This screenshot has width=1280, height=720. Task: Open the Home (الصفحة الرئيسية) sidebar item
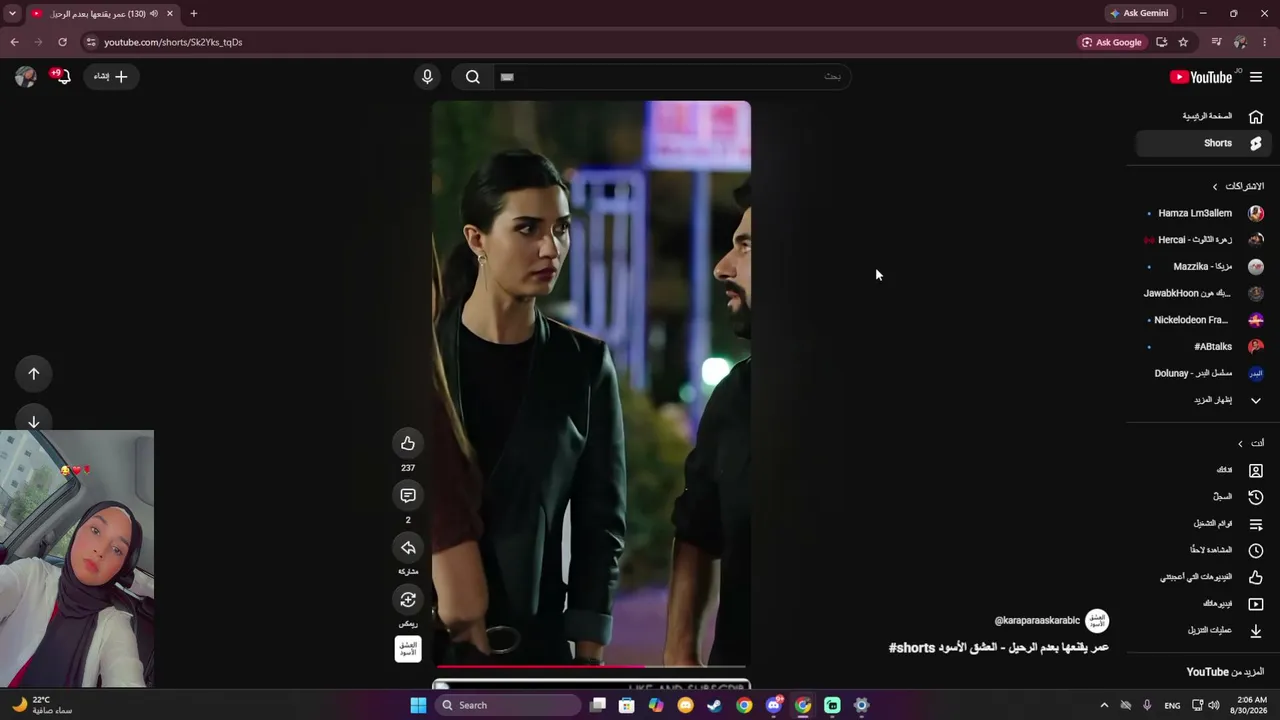click(1203, 116)
